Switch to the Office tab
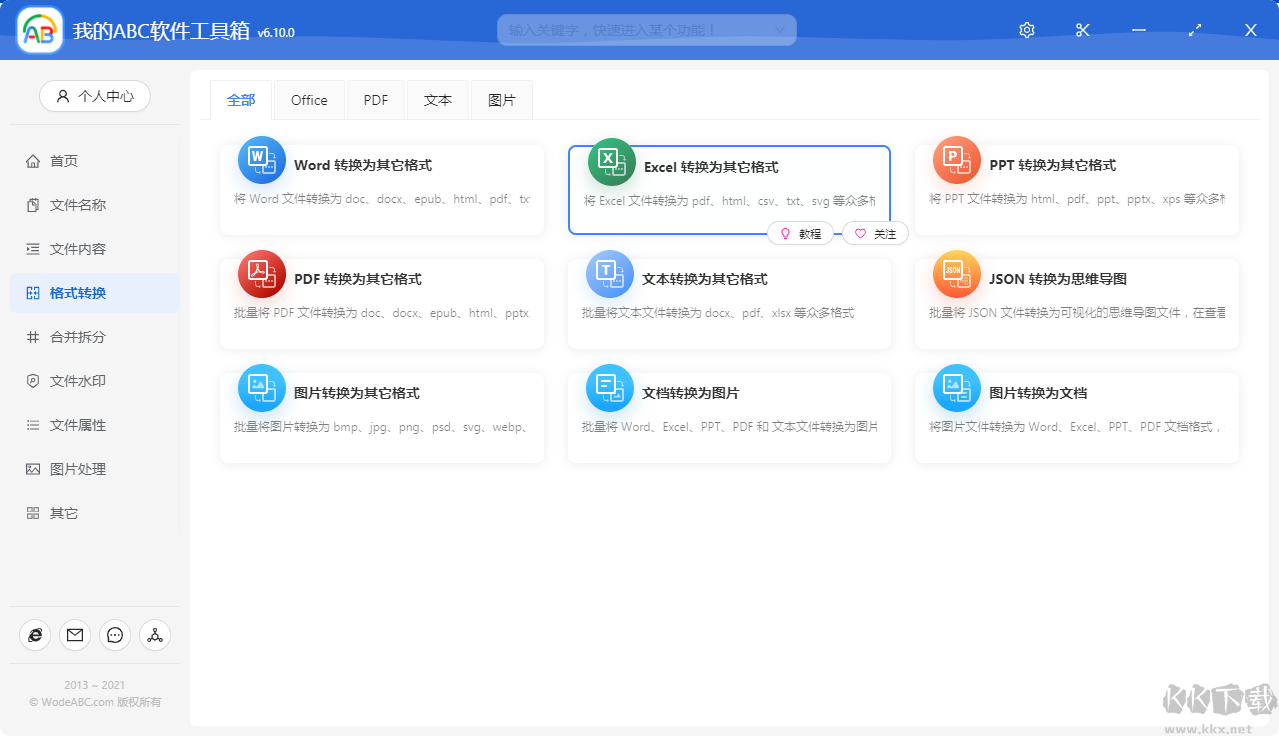The image size is (1279, 736). (308, 100)
